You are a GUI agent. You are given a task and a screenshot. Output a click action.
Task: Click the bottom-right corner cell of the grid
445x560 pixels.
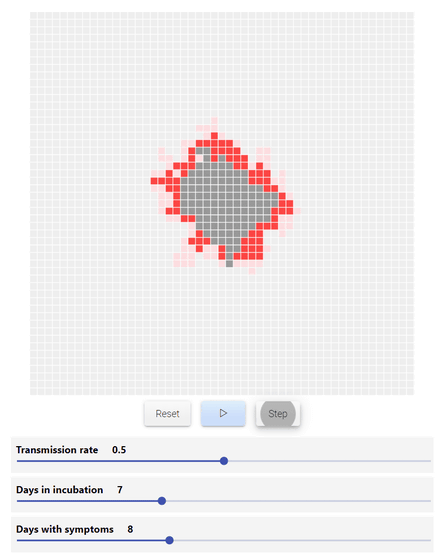pos(410,391)
